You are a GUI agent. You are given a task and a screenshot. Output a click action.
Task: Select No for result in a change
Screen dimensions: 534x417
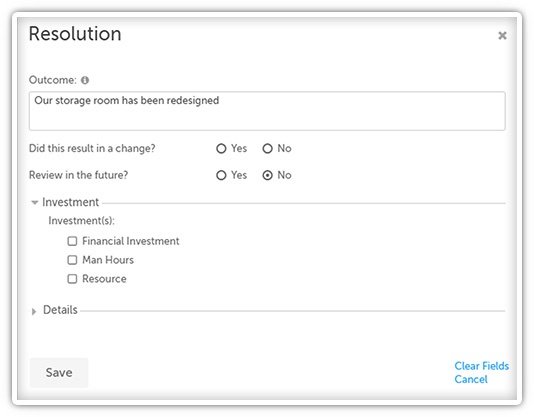pos(268,149)
